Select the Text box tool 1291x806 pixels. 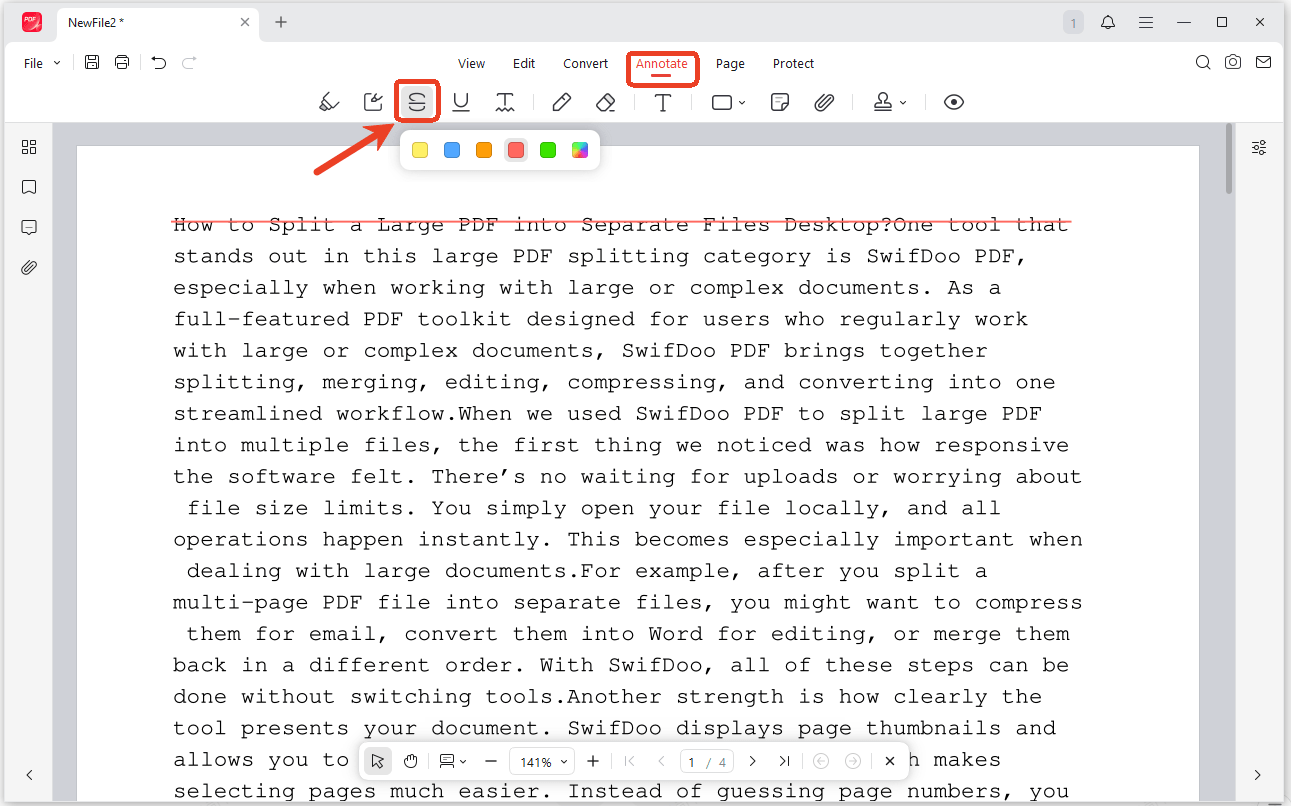pyautogui.click(x=662, y=102)
